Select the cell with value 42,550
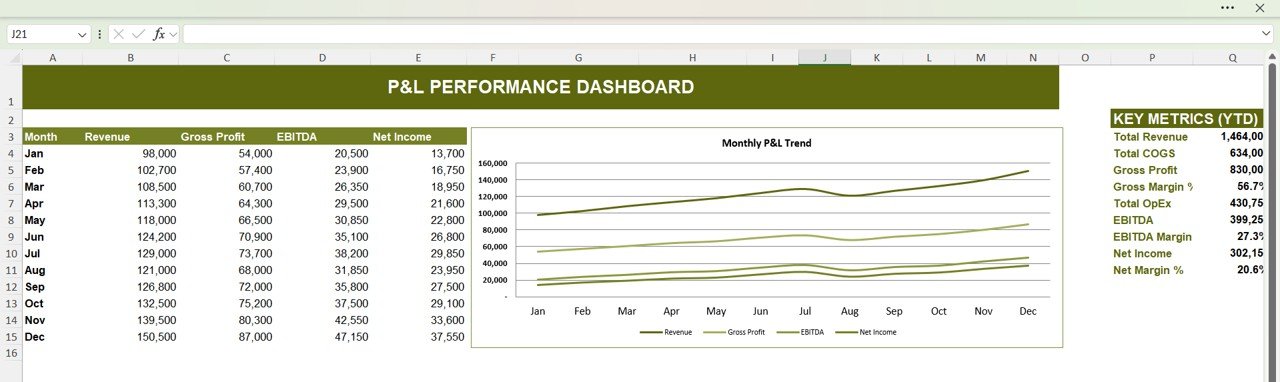The width and height of the screenshot is (1280, 382). pyautogui.click(x=323, y=320)
